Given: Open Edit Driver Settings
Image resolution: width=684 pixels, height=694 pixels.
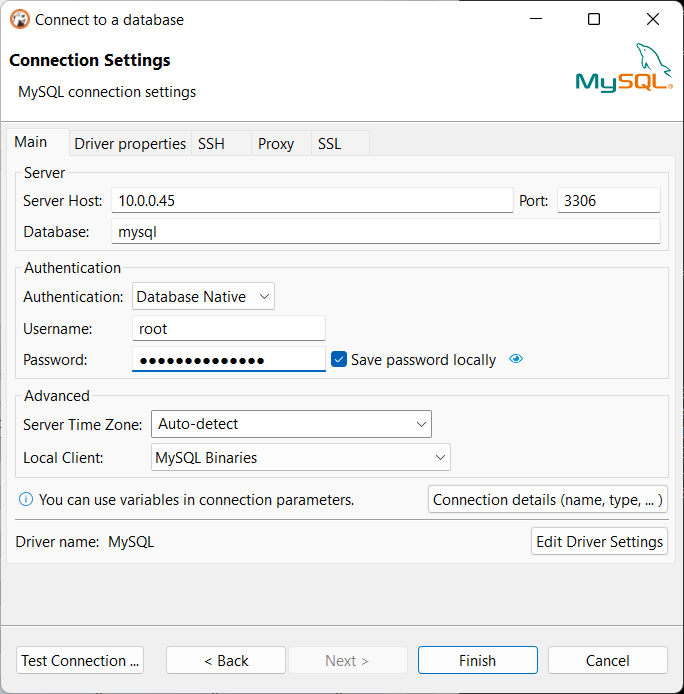Looking at the screenshot, I should click(x=599, y=542).
